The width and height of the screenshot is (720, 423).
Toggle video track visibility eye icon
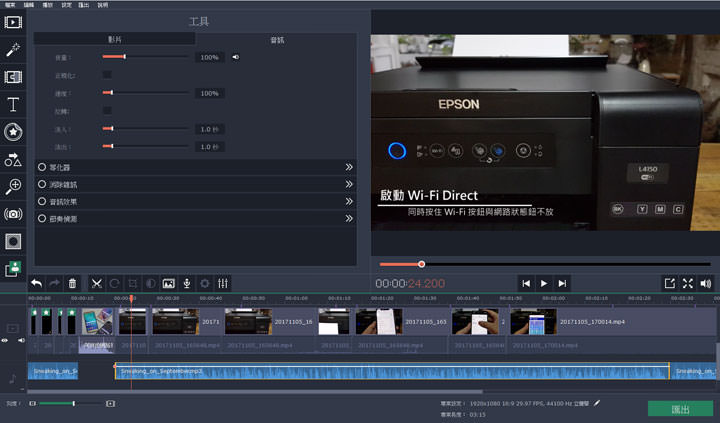pos(5,340)
